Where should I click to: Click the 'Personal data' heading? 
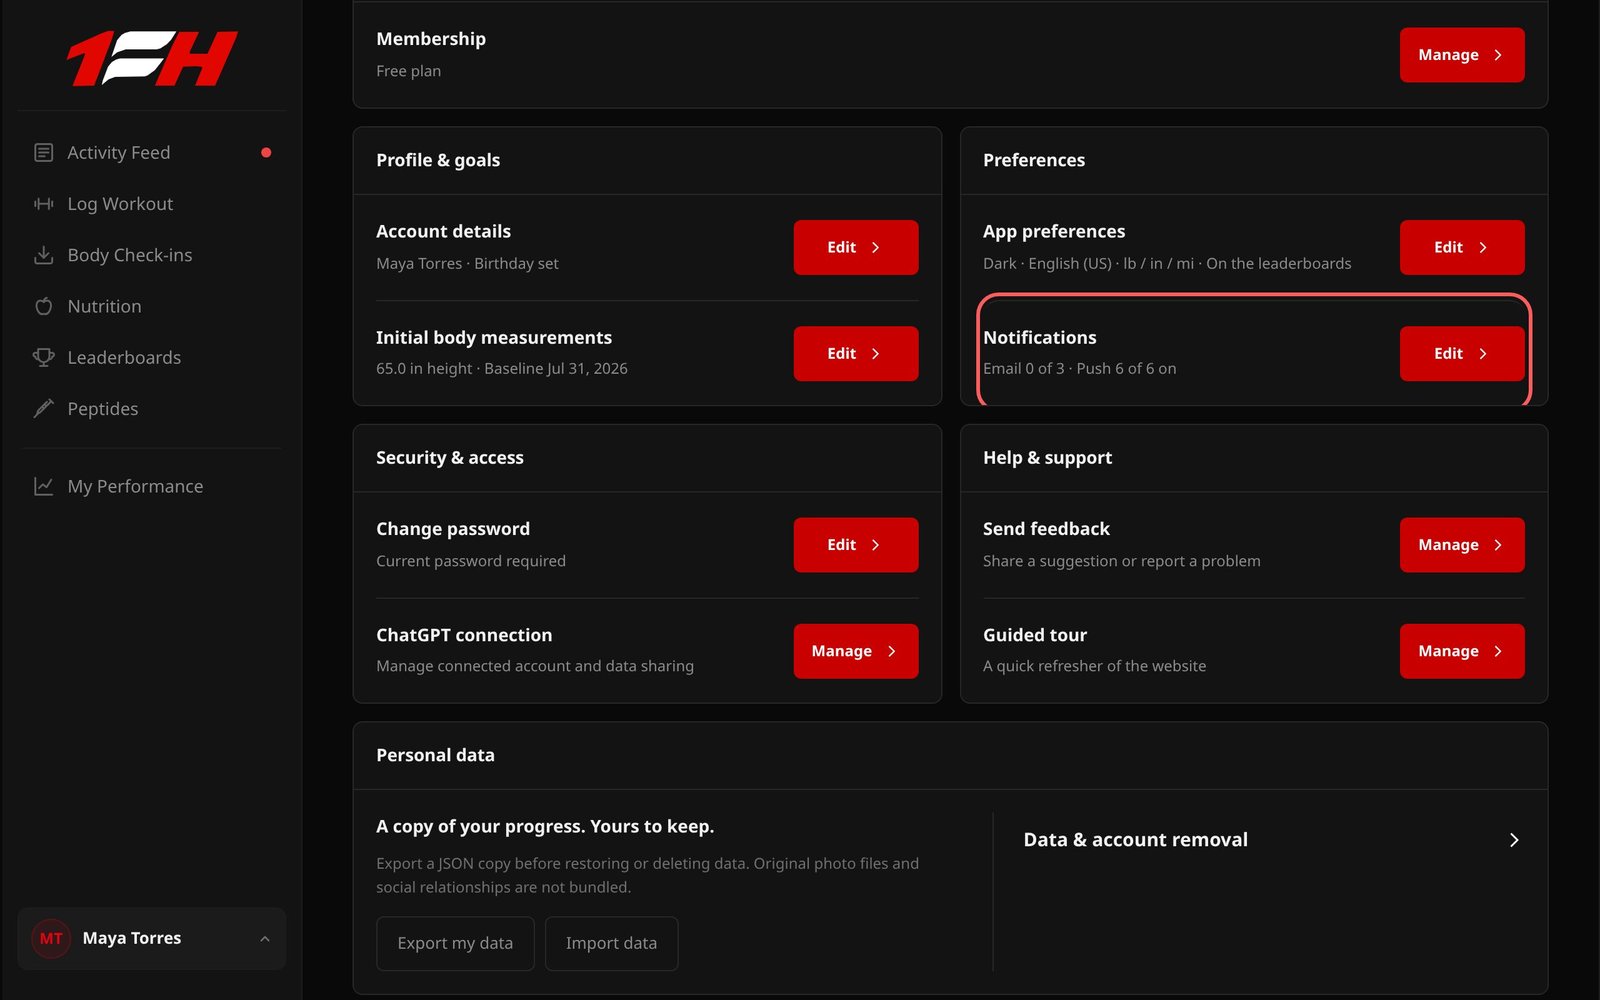click(435, 755)
